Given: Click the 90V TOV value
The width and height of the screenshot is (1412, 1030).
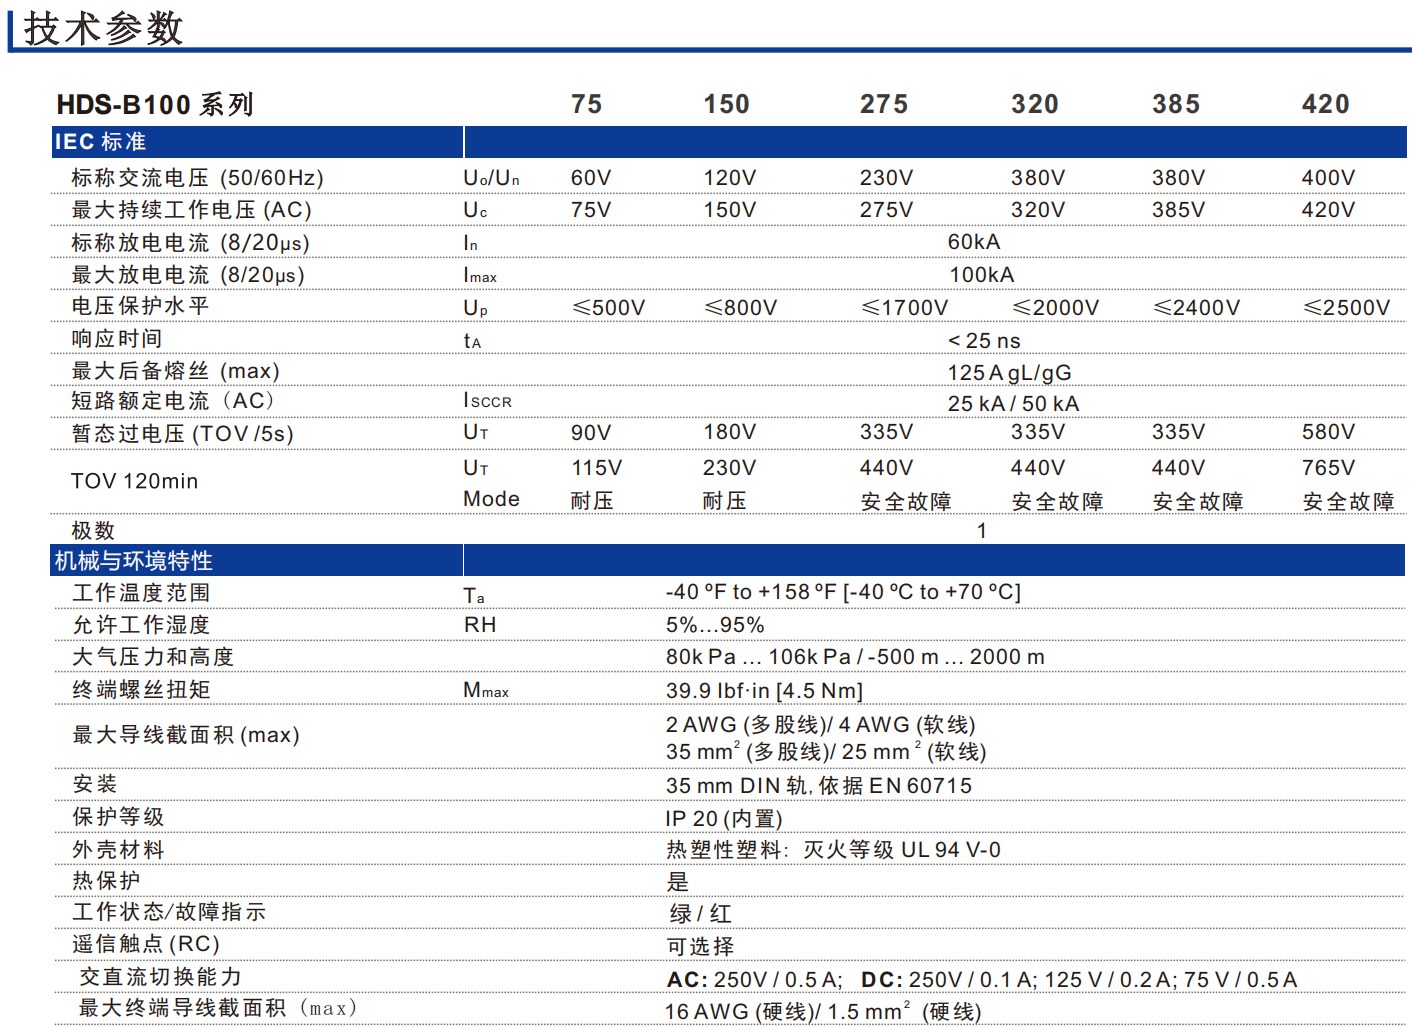Looking at the screenshot, I should coord(591,432).
